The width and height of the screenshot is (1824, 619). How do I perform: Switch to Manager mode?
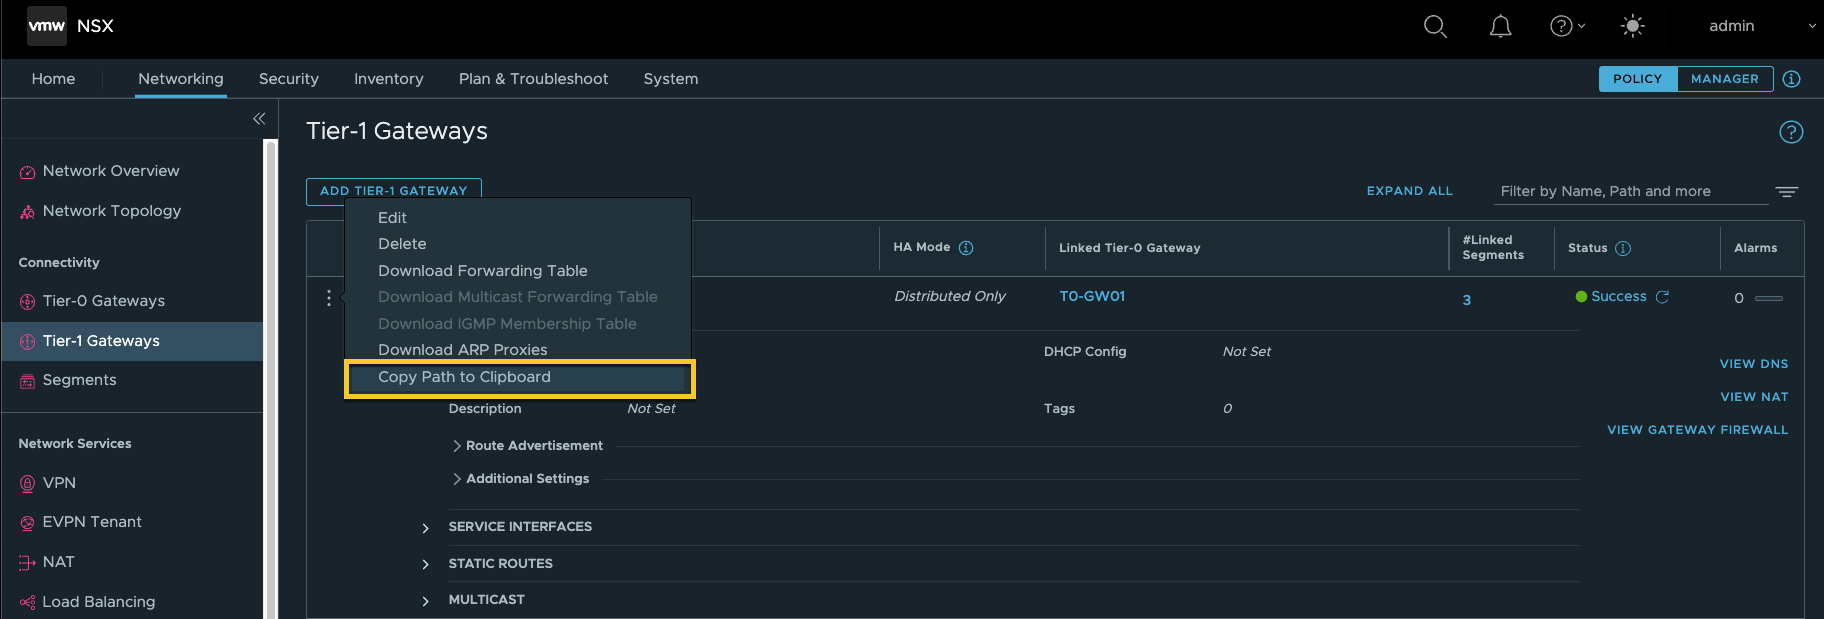coord(1725,79)
